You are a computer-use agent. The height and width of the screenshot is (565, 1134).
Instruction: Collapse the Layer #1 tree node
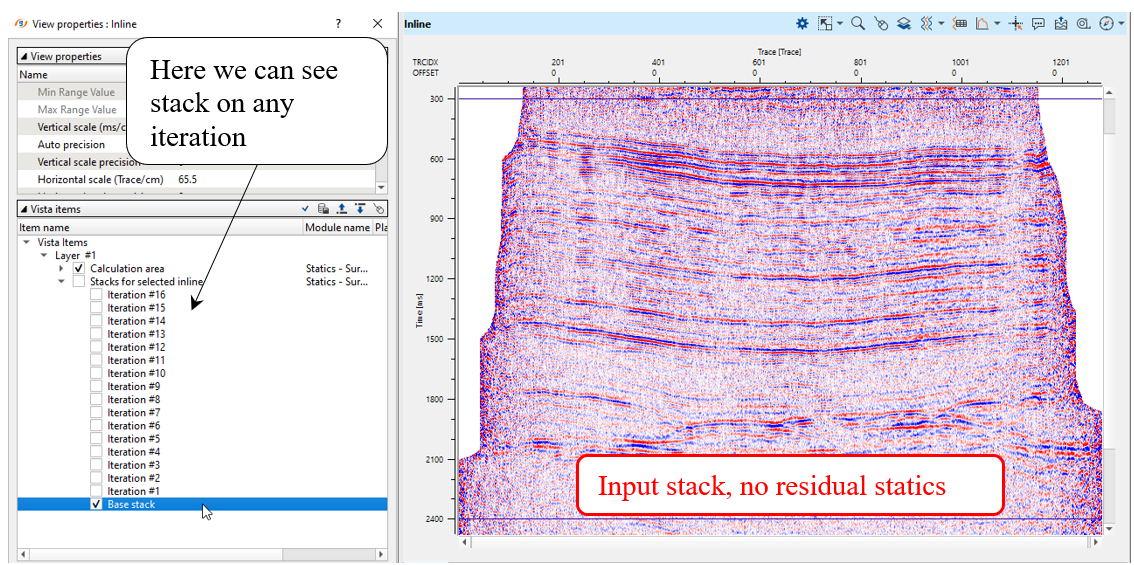point(44,256)
